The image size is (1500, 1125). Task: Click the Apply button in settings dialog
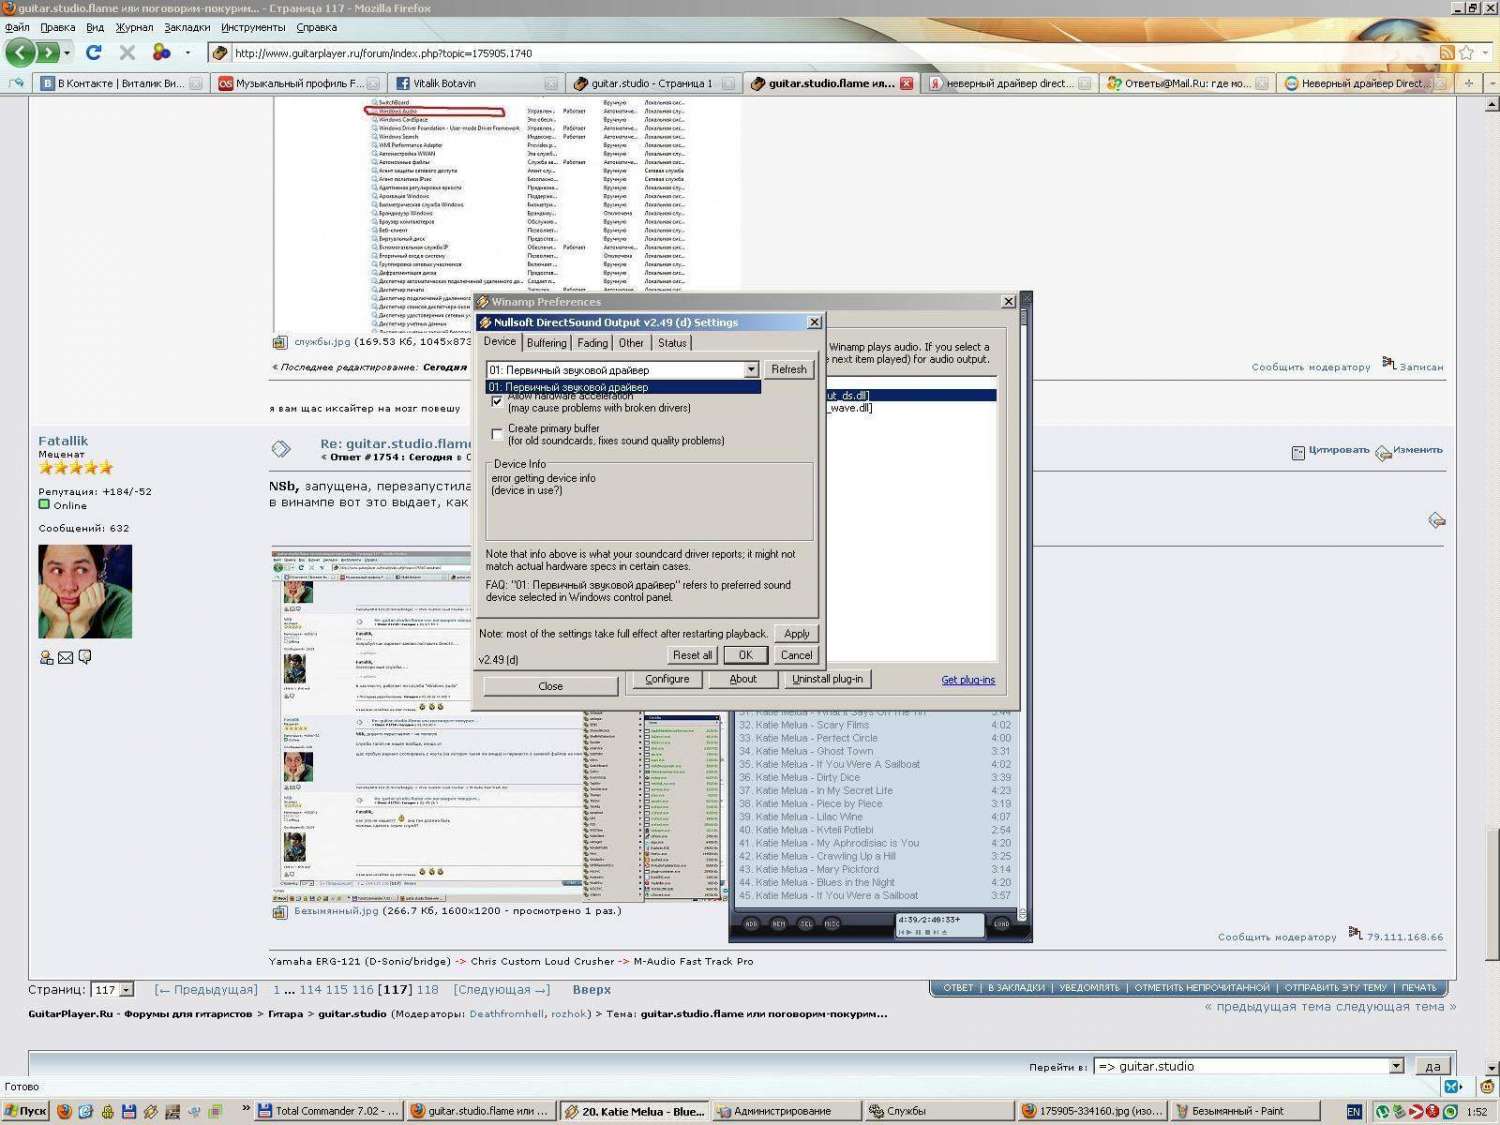point(797,634)
